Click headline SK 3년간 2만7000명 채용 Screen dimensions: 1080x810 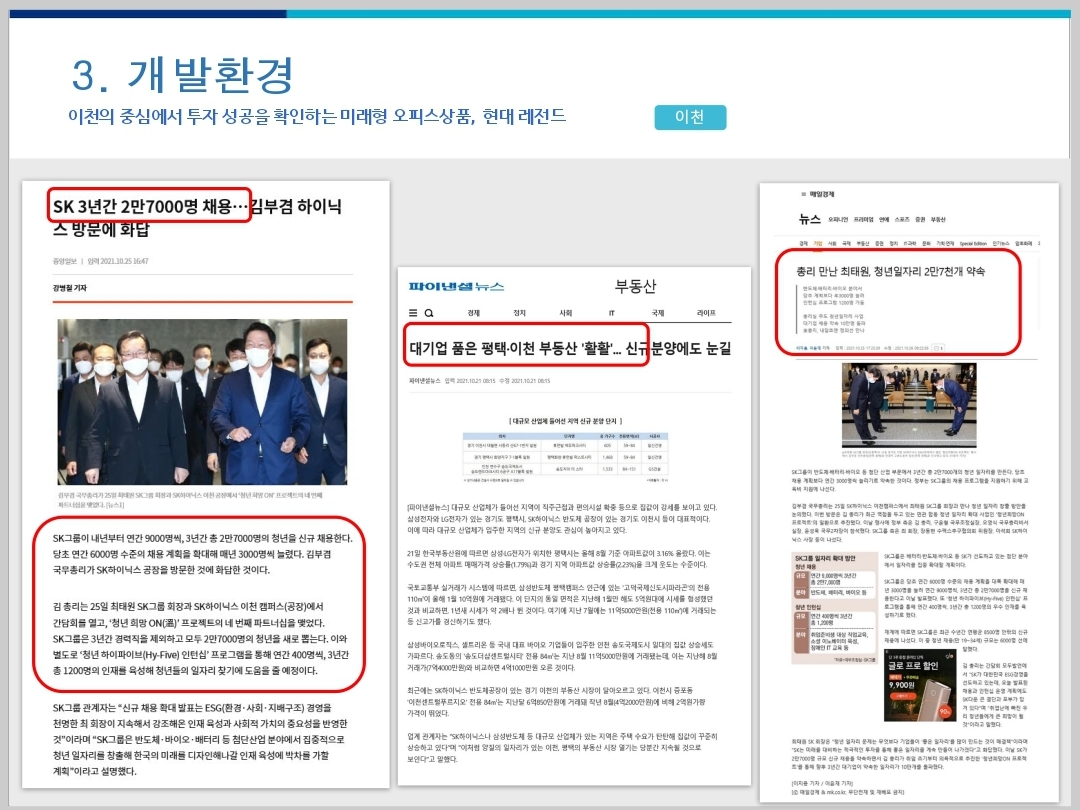[150, 206]
